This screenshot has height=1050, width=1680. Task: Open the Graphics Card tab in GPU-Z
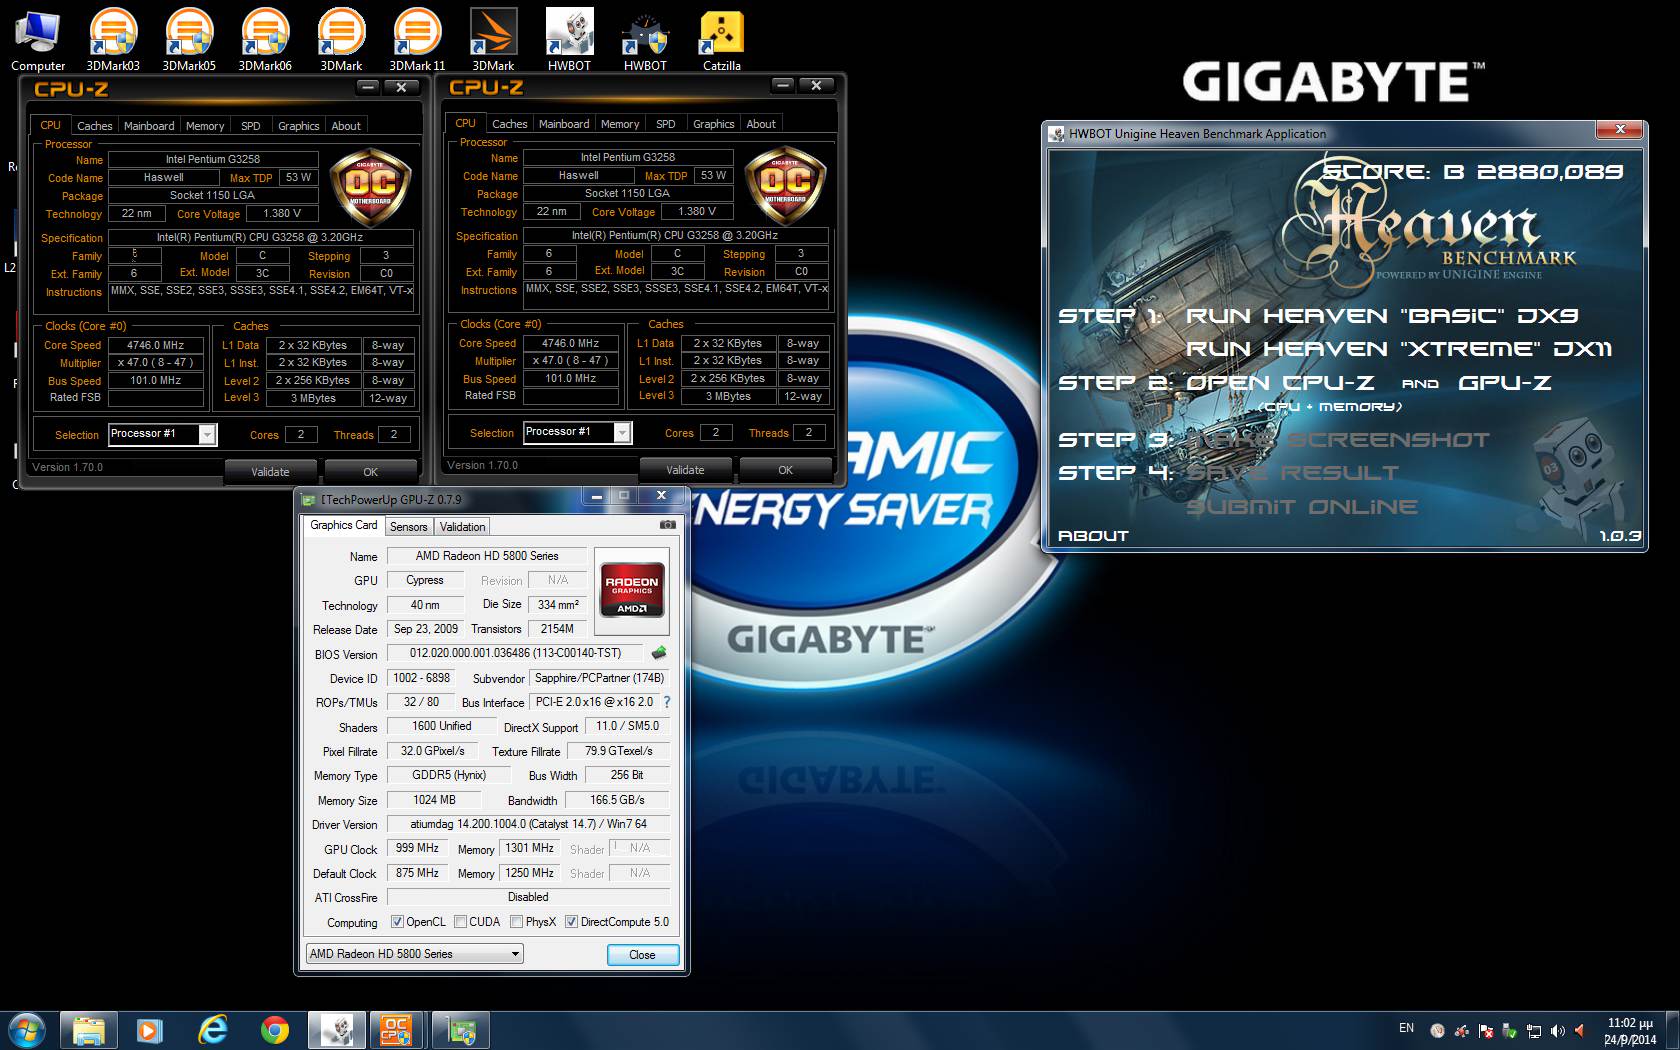click(344, 526)
